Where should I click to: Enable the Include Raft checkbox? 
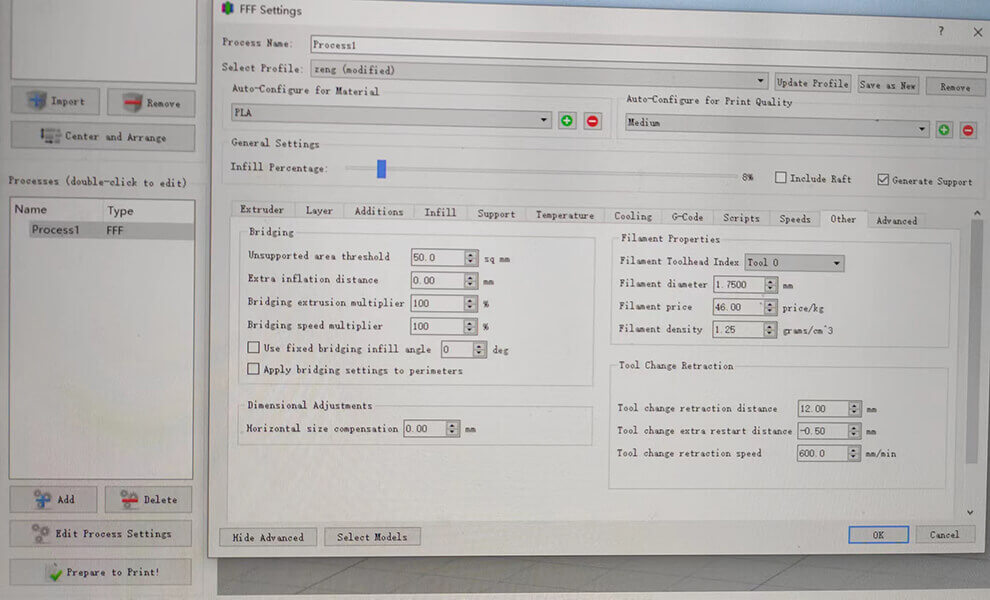point(782,179)
